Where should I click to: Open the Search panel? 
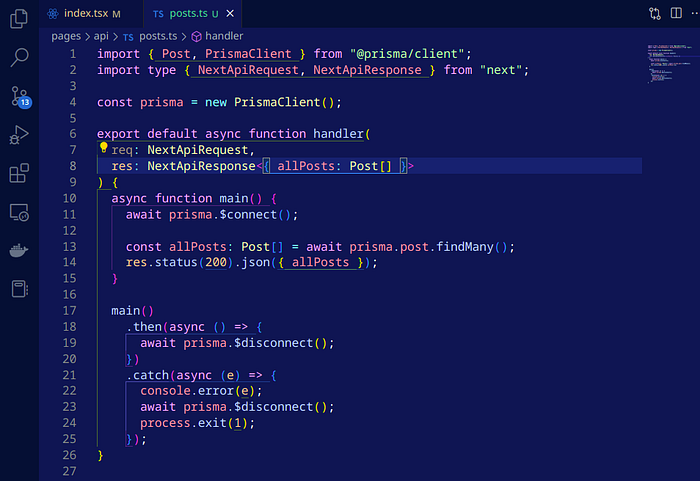click(x=19, y=57)
